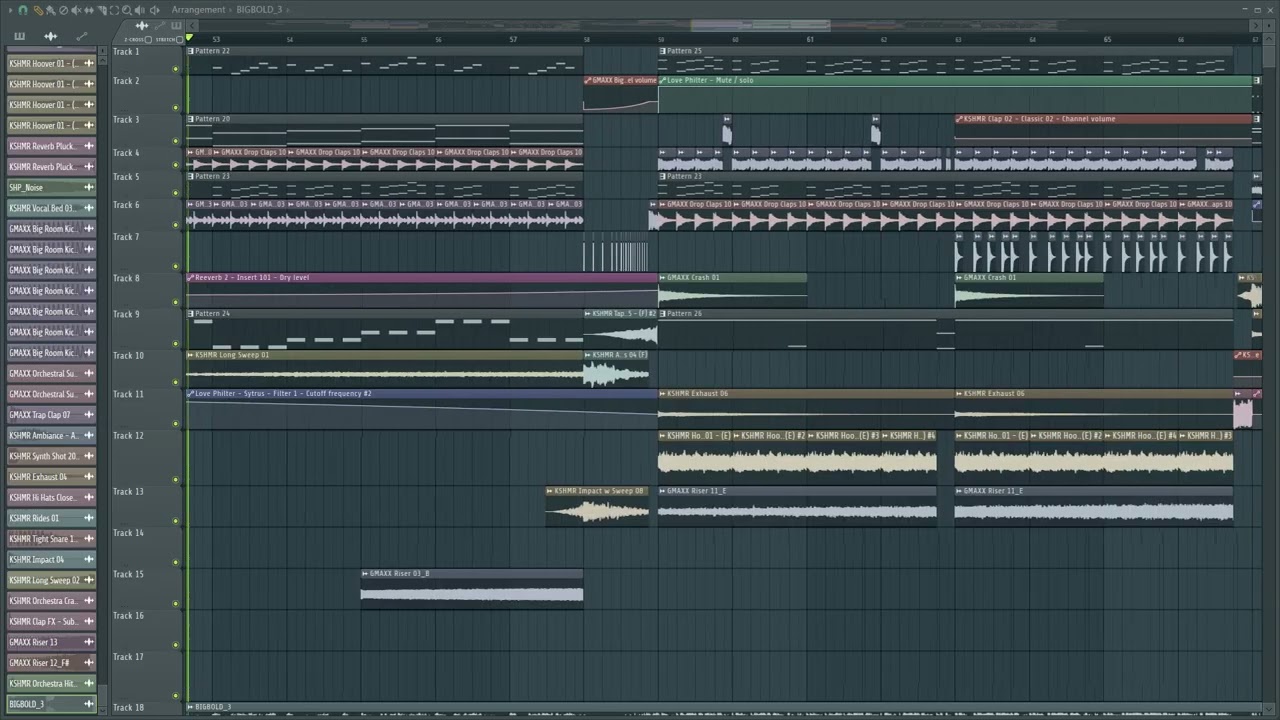The width and height of the screenshot is (1280, 720).
Task: Toggle the magnet snap-to-grid icon
Action: coord(23,10)
